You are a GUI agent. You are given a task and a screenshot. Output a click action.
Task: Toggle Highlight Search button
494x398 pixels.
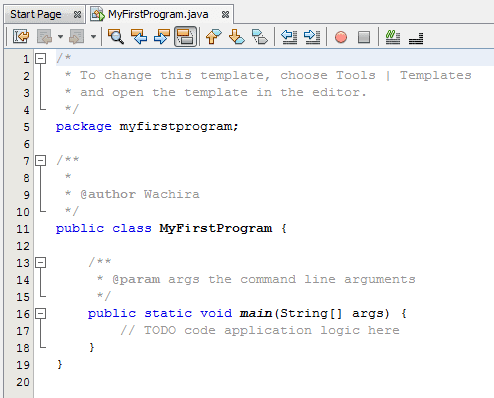(185, 36)
